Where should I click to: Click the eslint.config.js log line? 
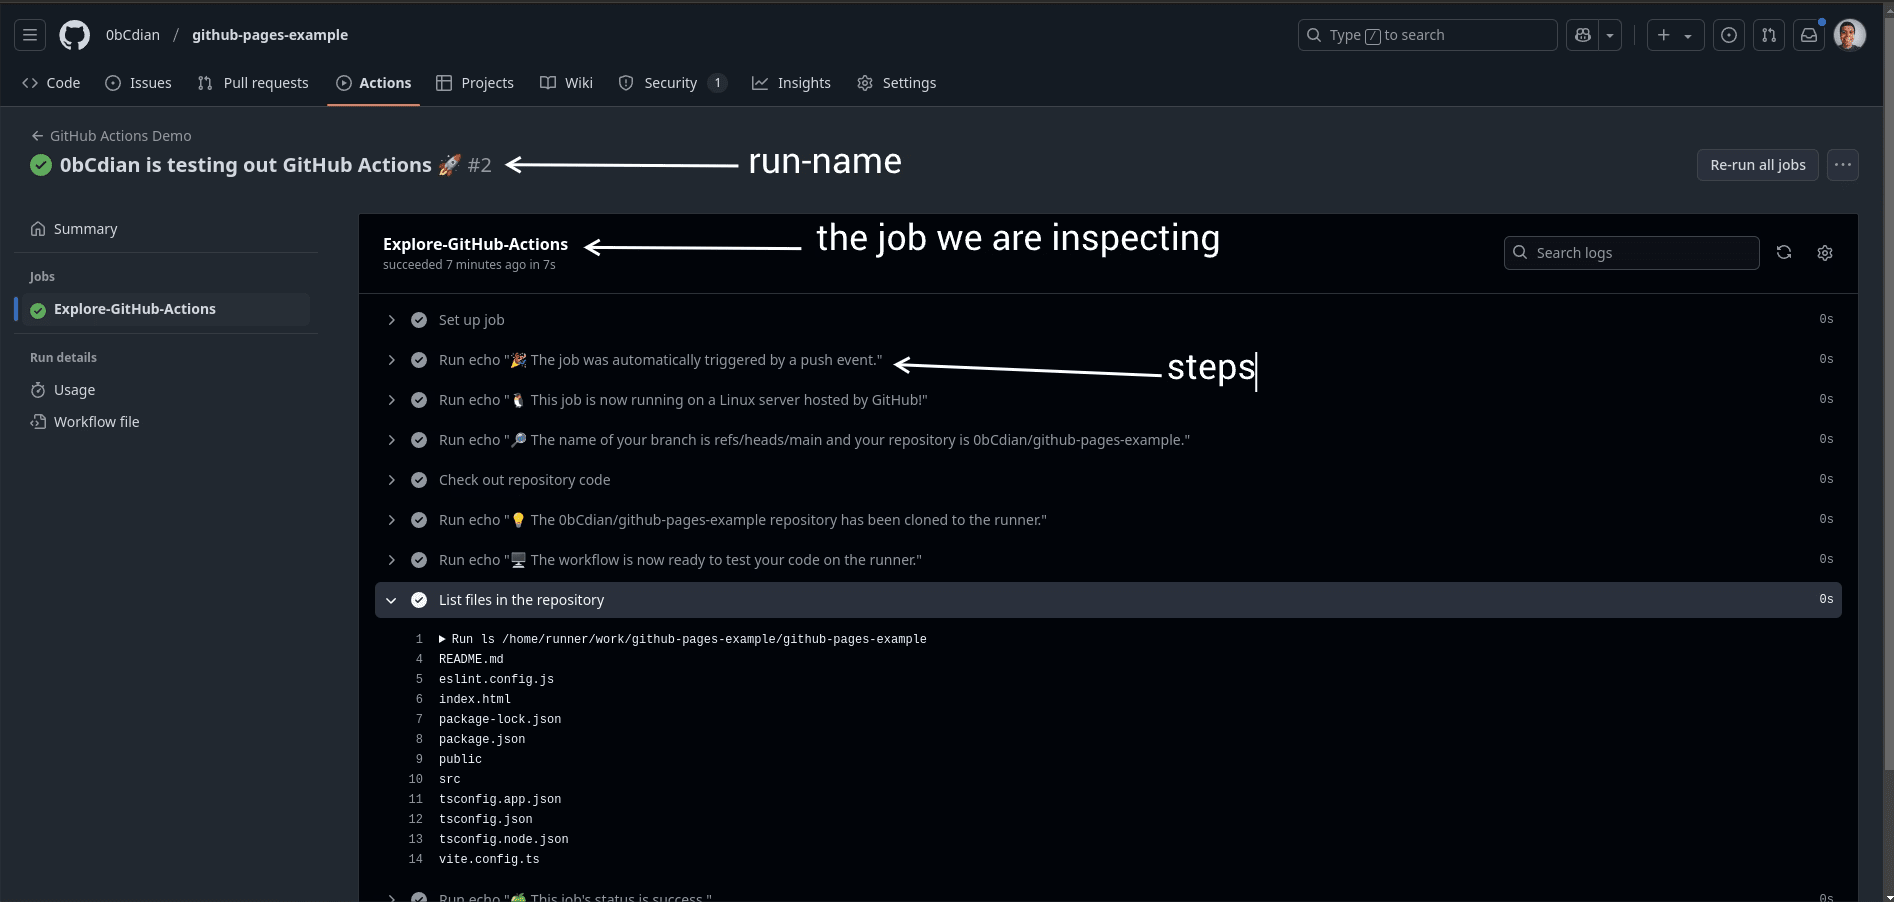click(496, 679)
